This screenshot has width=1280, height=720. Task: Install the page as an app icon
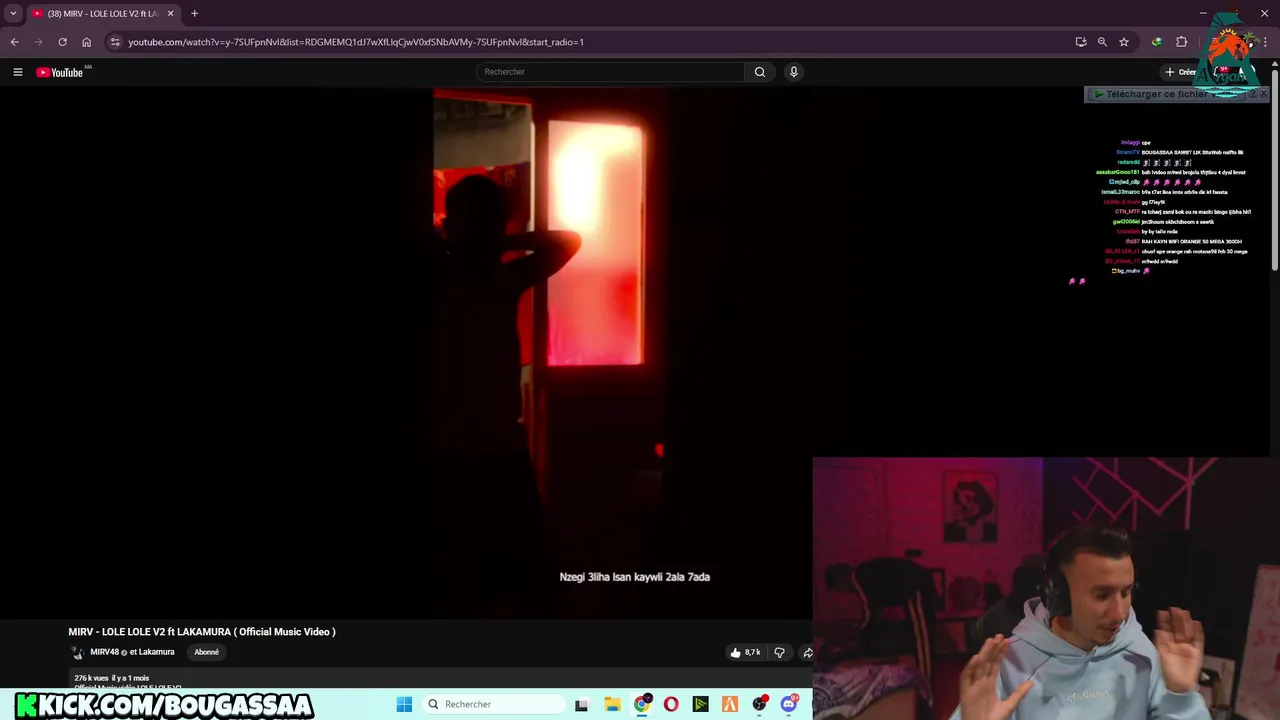click(1081, 42)
